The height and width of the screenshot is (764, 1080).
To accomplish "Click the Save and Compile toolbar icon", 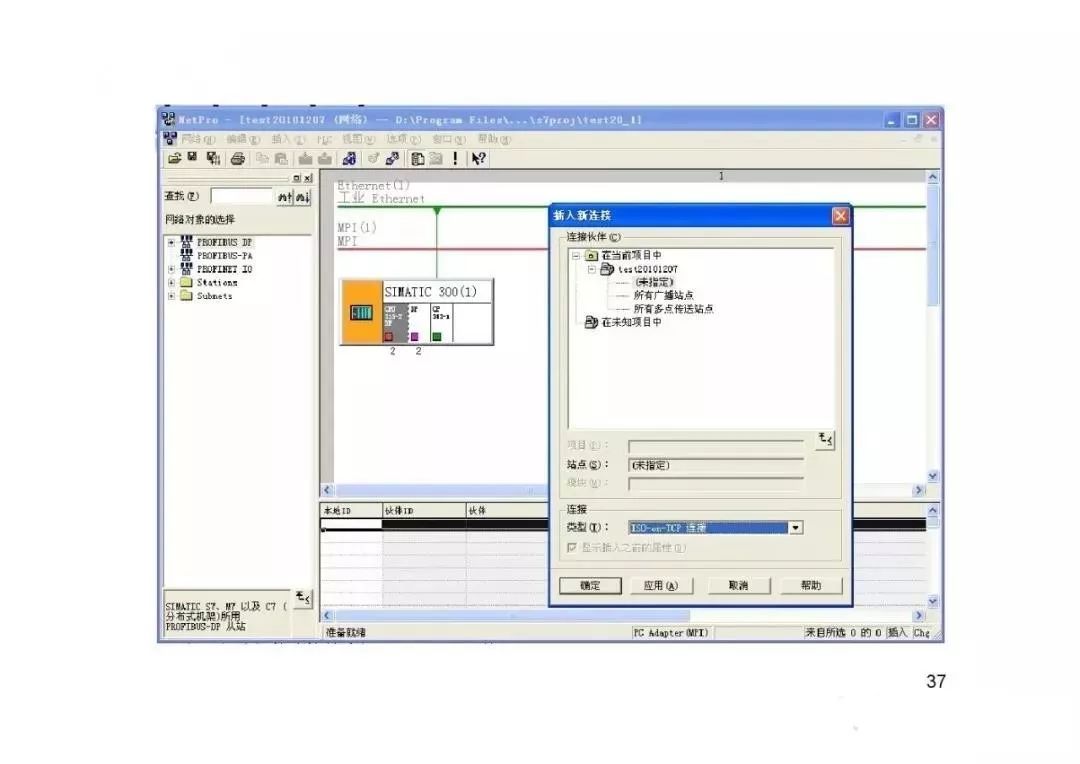I will coord(214,158).
